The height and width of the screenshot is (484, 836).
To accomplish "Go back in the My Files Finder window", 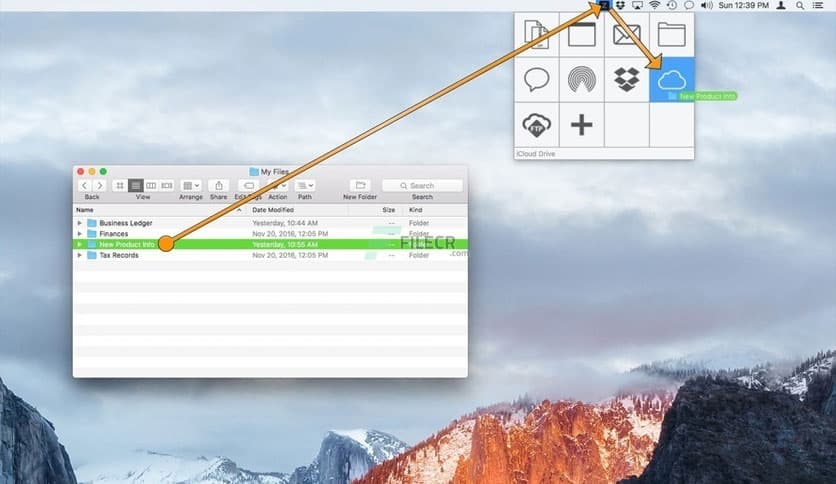I will 85,185.
